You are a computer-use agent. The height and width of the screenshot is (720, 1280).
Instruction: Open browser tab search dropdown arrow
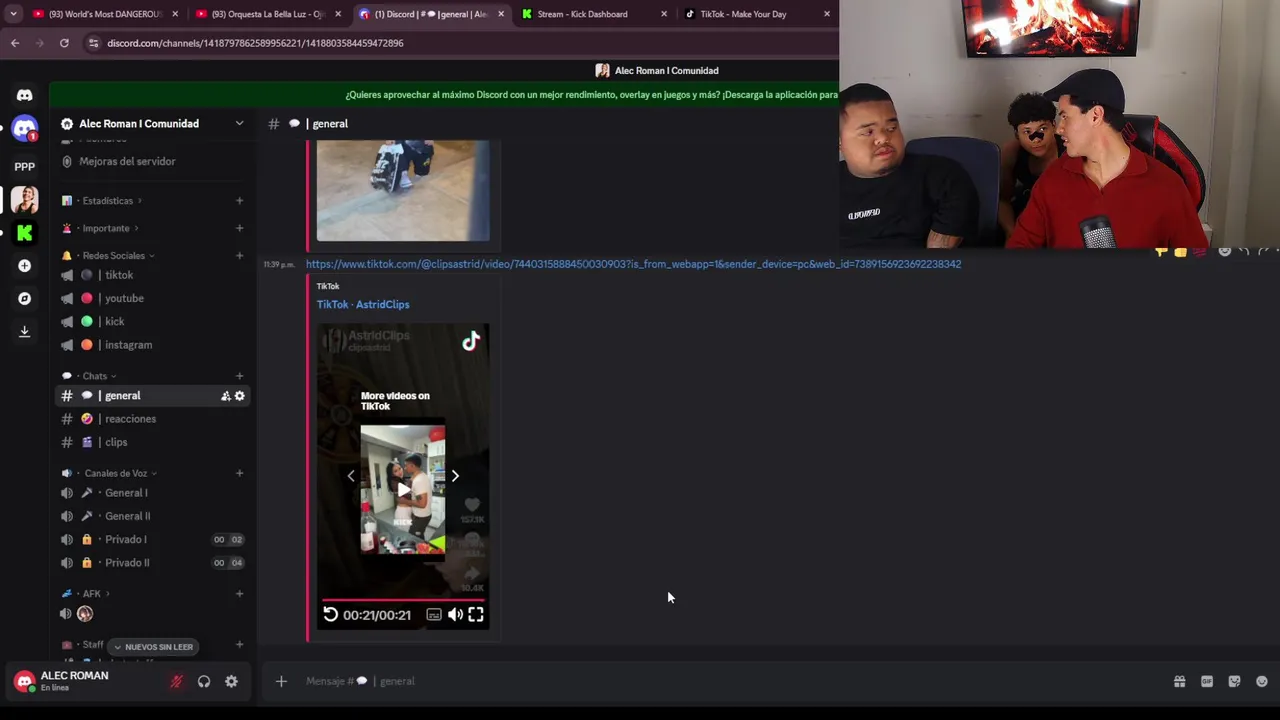[x=13, y=14]
